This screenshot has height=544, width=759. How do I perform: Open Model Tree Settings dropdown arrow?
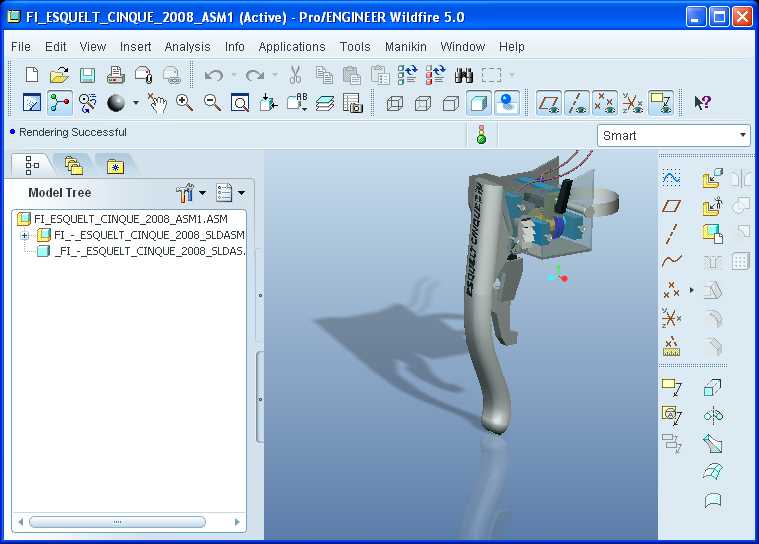point(203,193)
